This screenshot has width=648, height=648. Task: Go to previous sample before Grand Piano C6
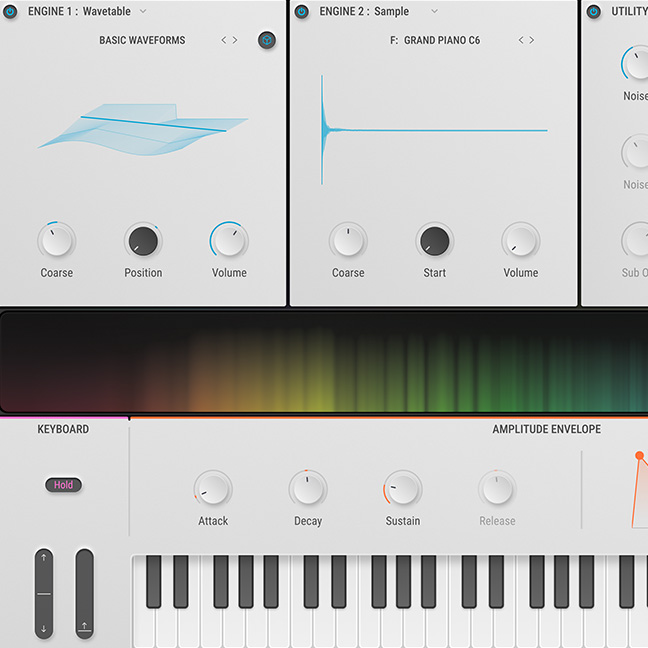[x=520, y=40]
